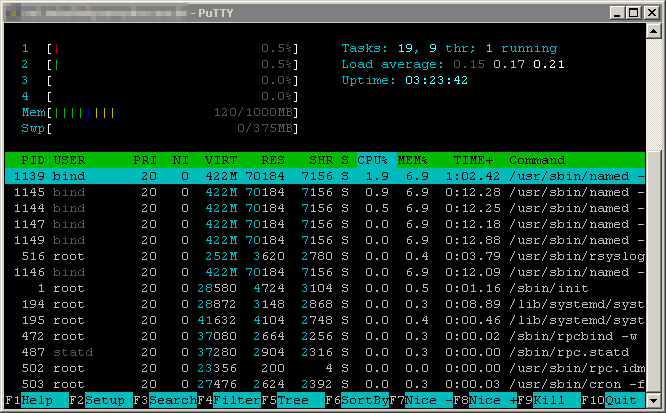Screen dimensions: 666x413
Task: Select the systemd process PID 195
Action: (x=325, y=320)
